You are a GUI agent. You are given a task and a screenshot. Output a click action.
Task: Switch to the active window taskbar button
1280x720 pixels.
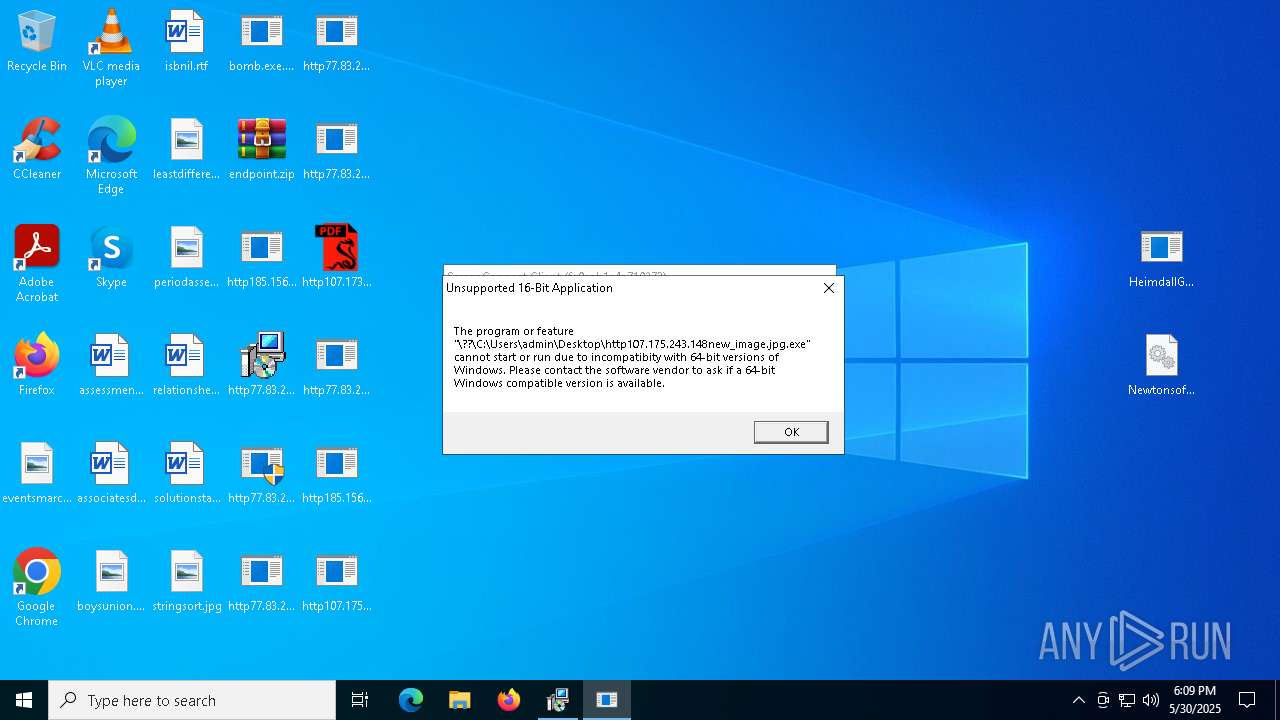(x=607, y=700)
